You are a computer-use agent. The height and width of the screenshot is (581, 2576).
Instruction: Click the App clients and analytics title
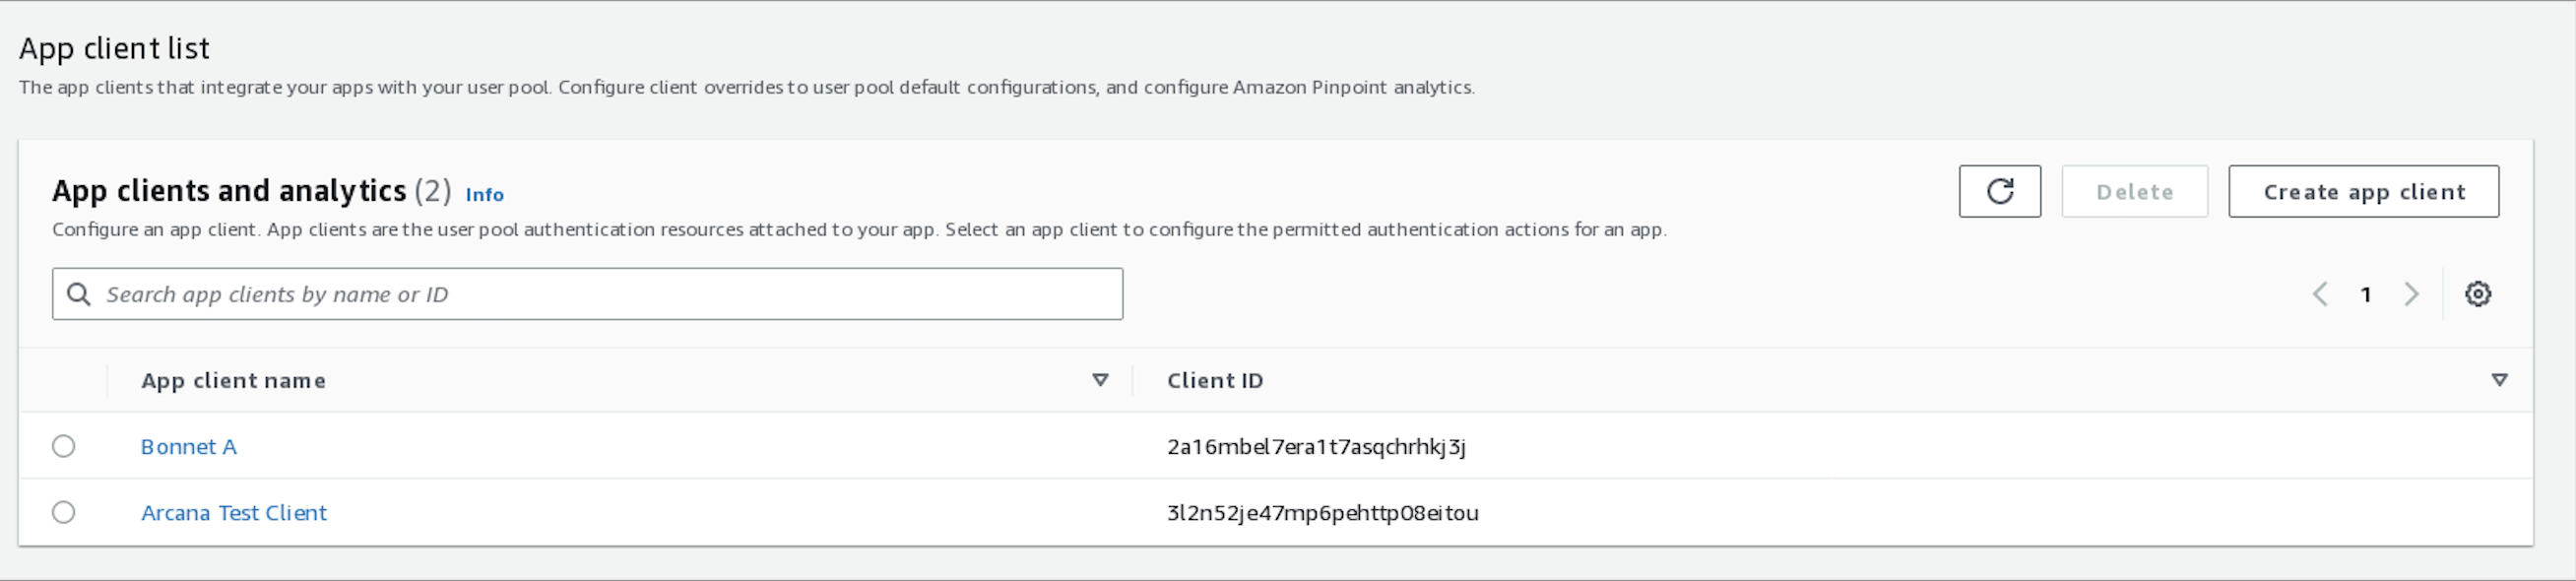point(229,190)
